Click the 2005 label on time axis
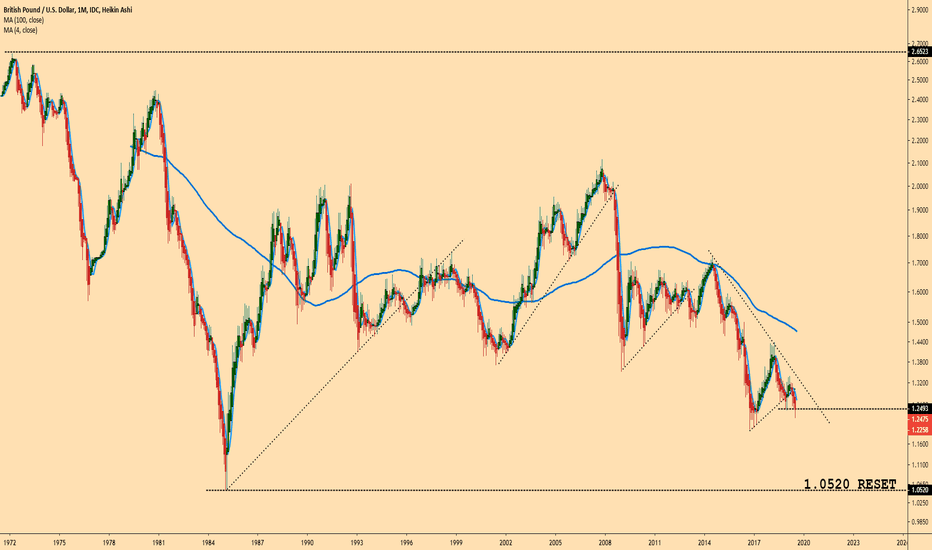 (x=555, y=542)
